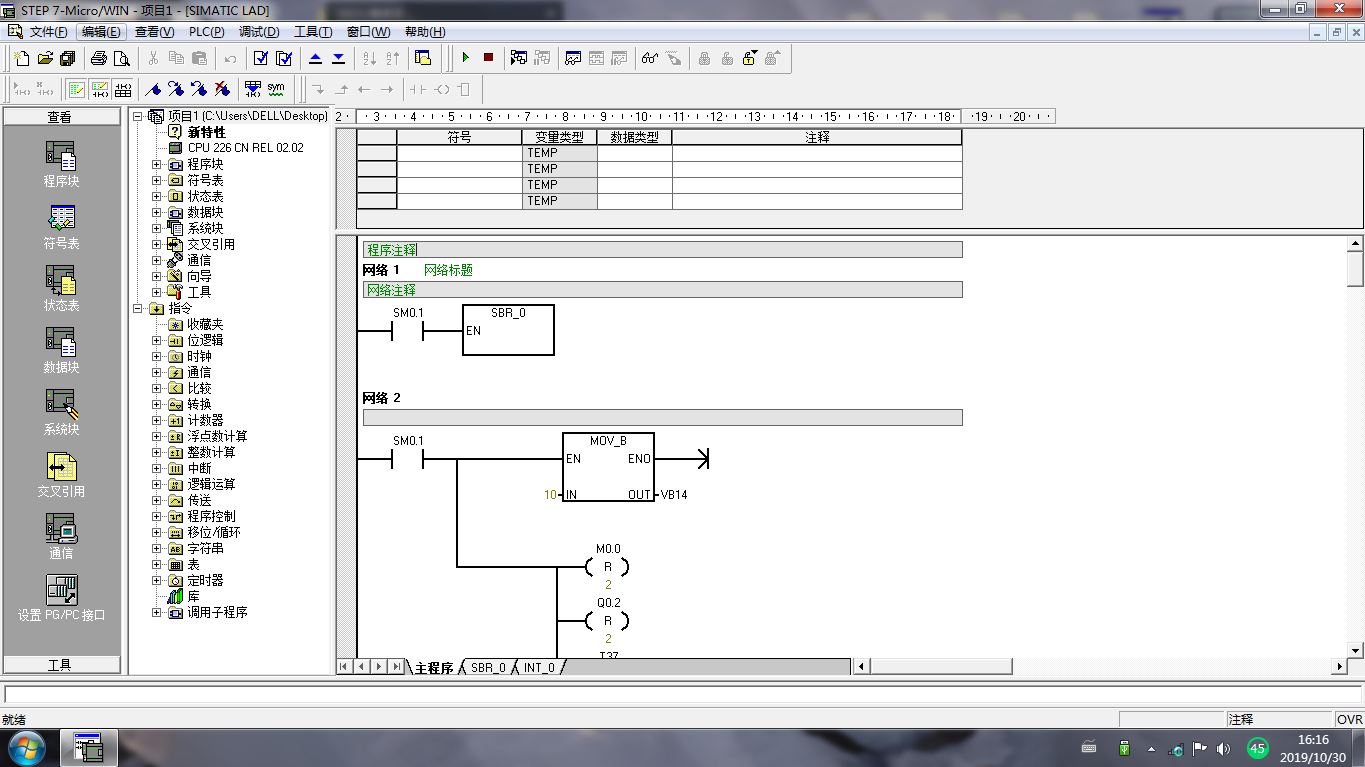
Task: Toggle POU comments display in toolbar
Action: coord(77,89)
